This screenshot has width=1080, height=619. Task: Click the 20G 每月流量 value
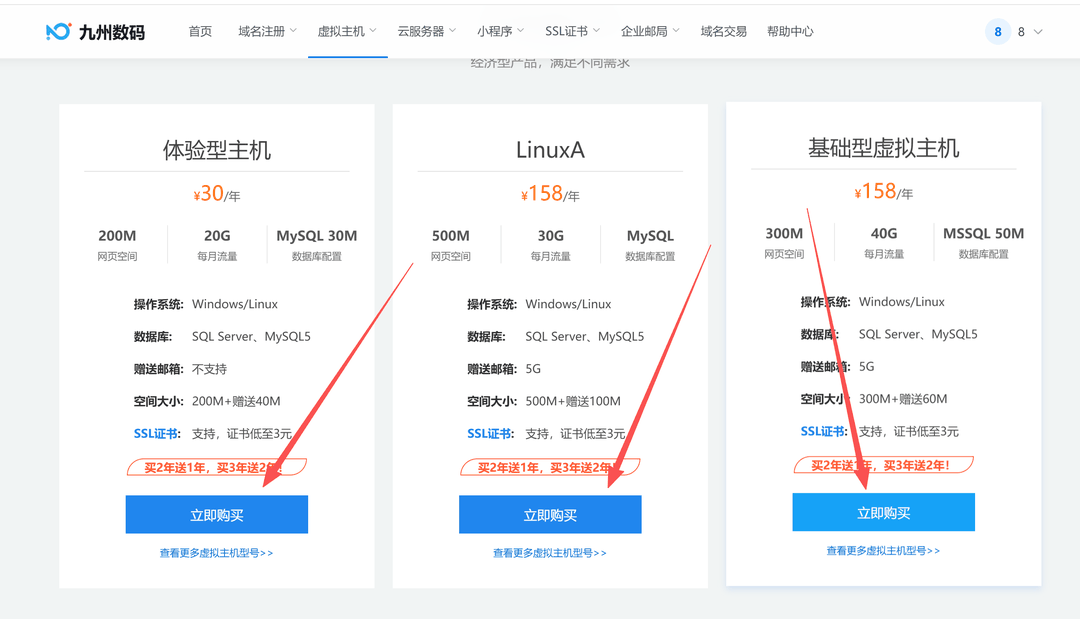coord(217,235)
